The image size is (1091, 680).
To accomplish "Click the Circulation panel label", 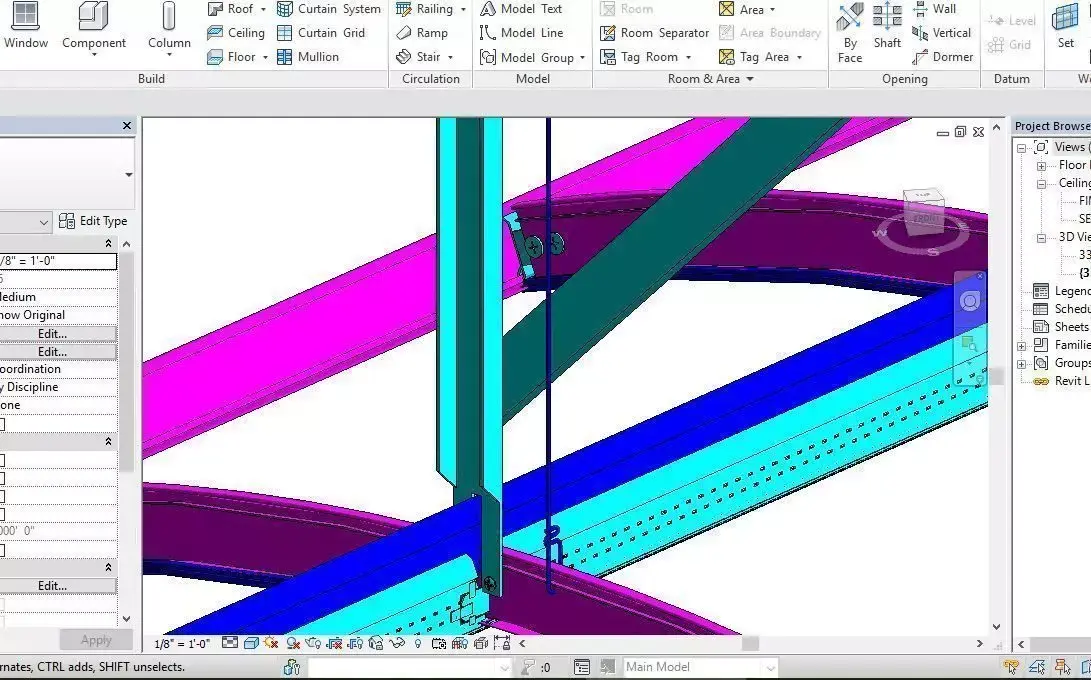I will (430, 79).
